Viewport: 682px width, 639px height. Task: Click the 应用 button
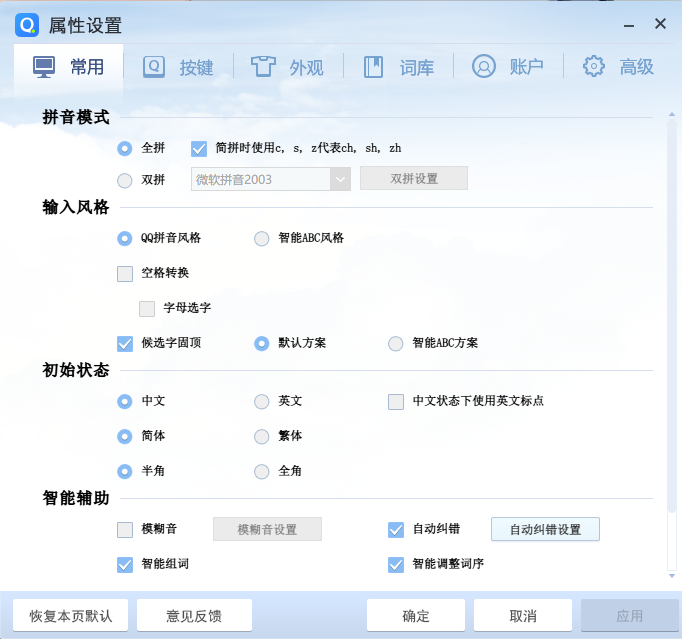tap(630, 615)
